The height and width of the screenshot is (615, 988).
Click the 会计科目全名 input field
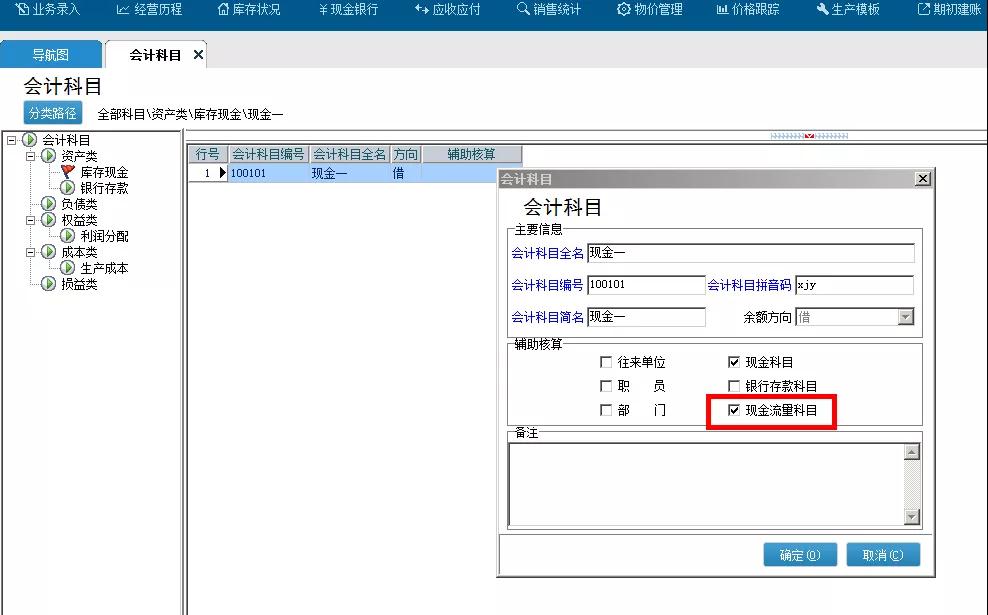pyautogui.click(x=750, y=253)
